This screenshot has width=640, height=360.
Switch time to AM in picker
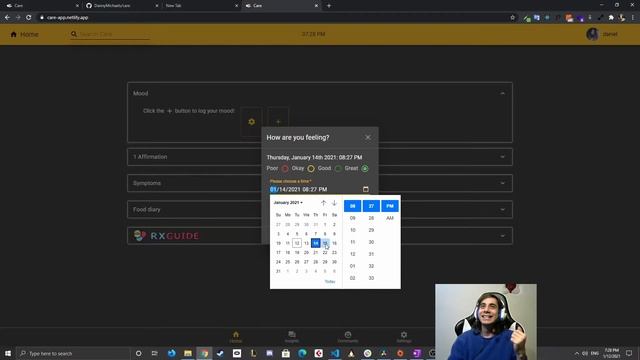390,218
